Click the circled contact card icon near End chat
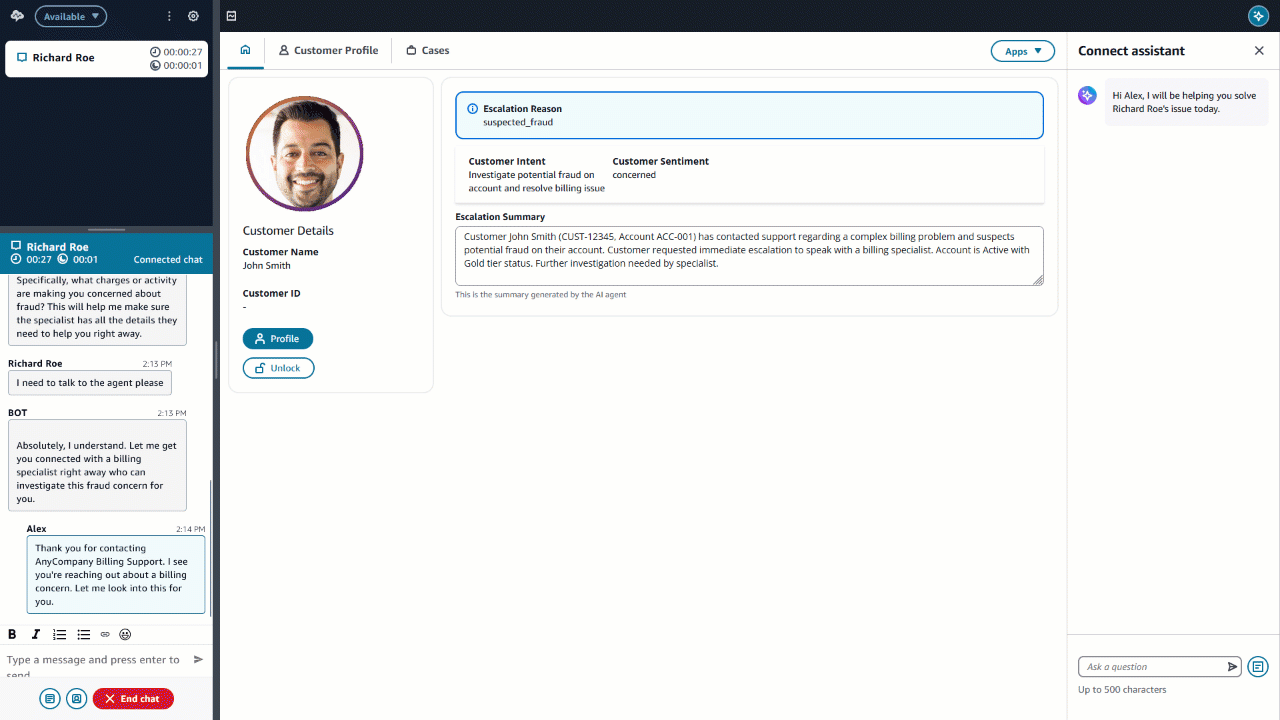 pyautogui.click(x=76, y=698)
